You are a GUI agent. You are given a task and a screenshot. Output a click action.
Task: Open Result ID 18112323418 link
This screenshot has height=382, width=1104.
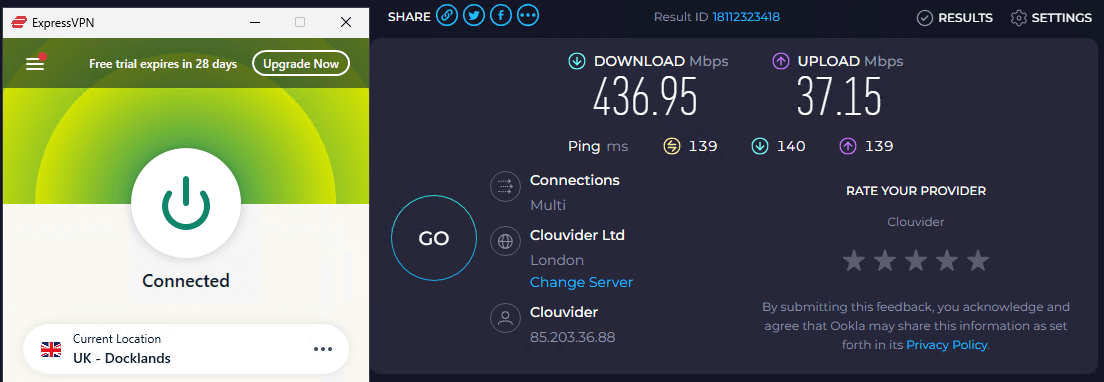746,17
